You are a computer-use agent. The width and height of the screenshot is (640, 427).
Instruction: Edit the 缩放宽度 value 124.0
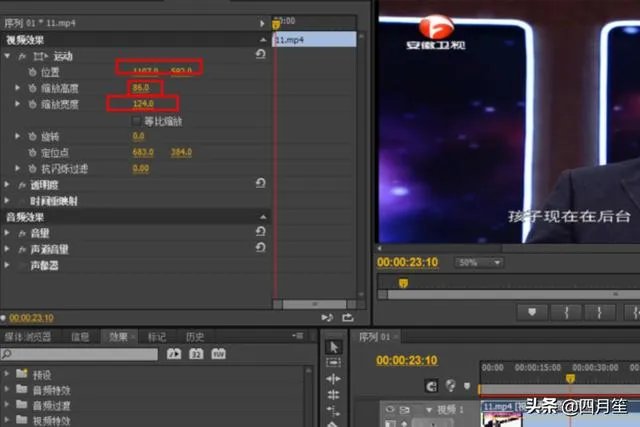click(143, 104)
